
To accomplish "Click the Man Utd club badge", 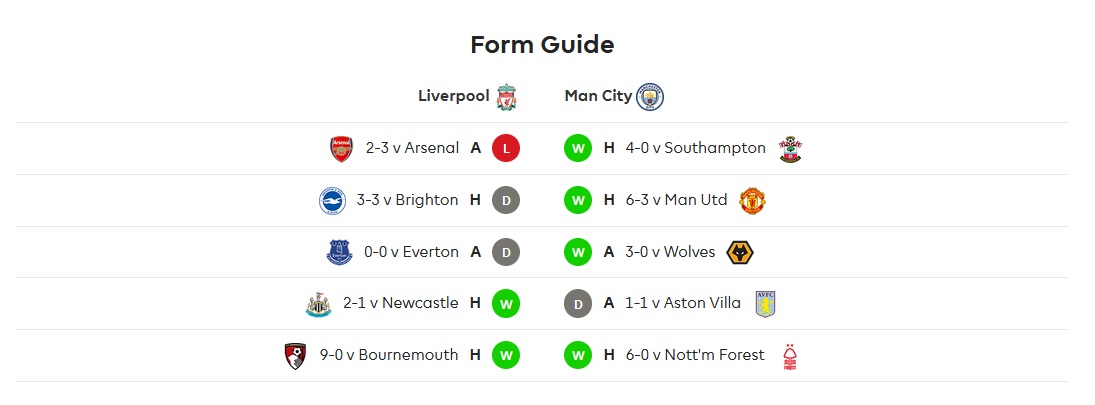I will point(753,200).
